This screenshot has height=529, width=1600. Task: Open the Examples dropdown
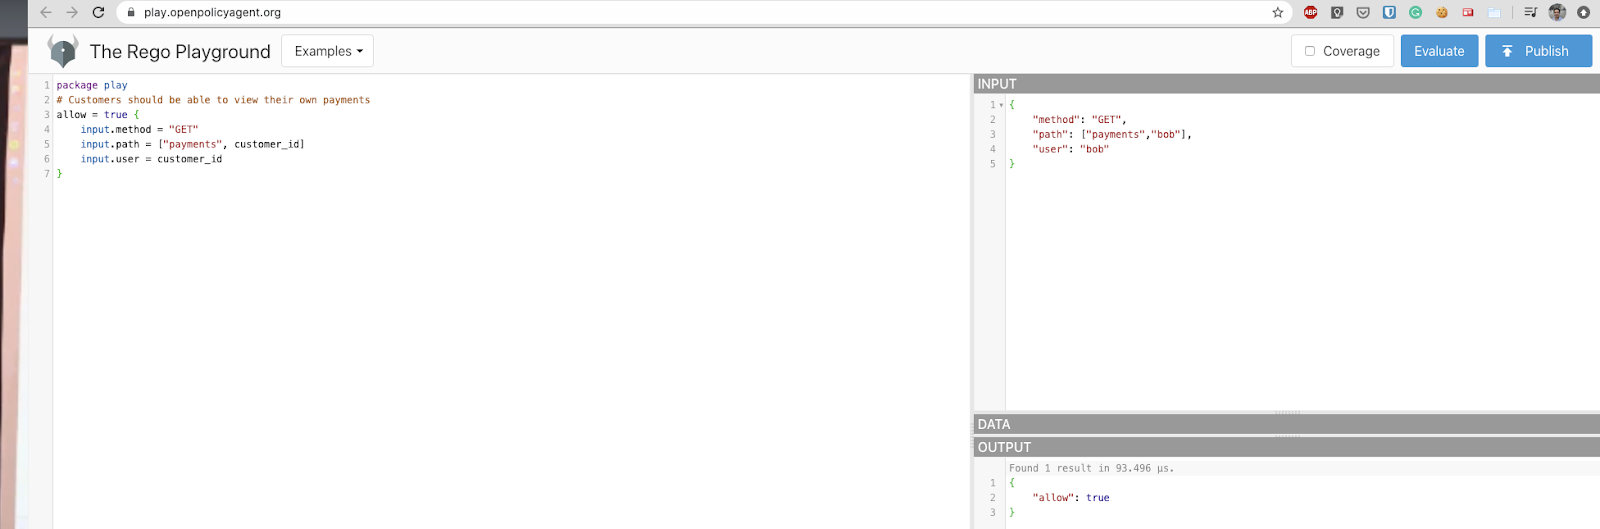point(327,51)
